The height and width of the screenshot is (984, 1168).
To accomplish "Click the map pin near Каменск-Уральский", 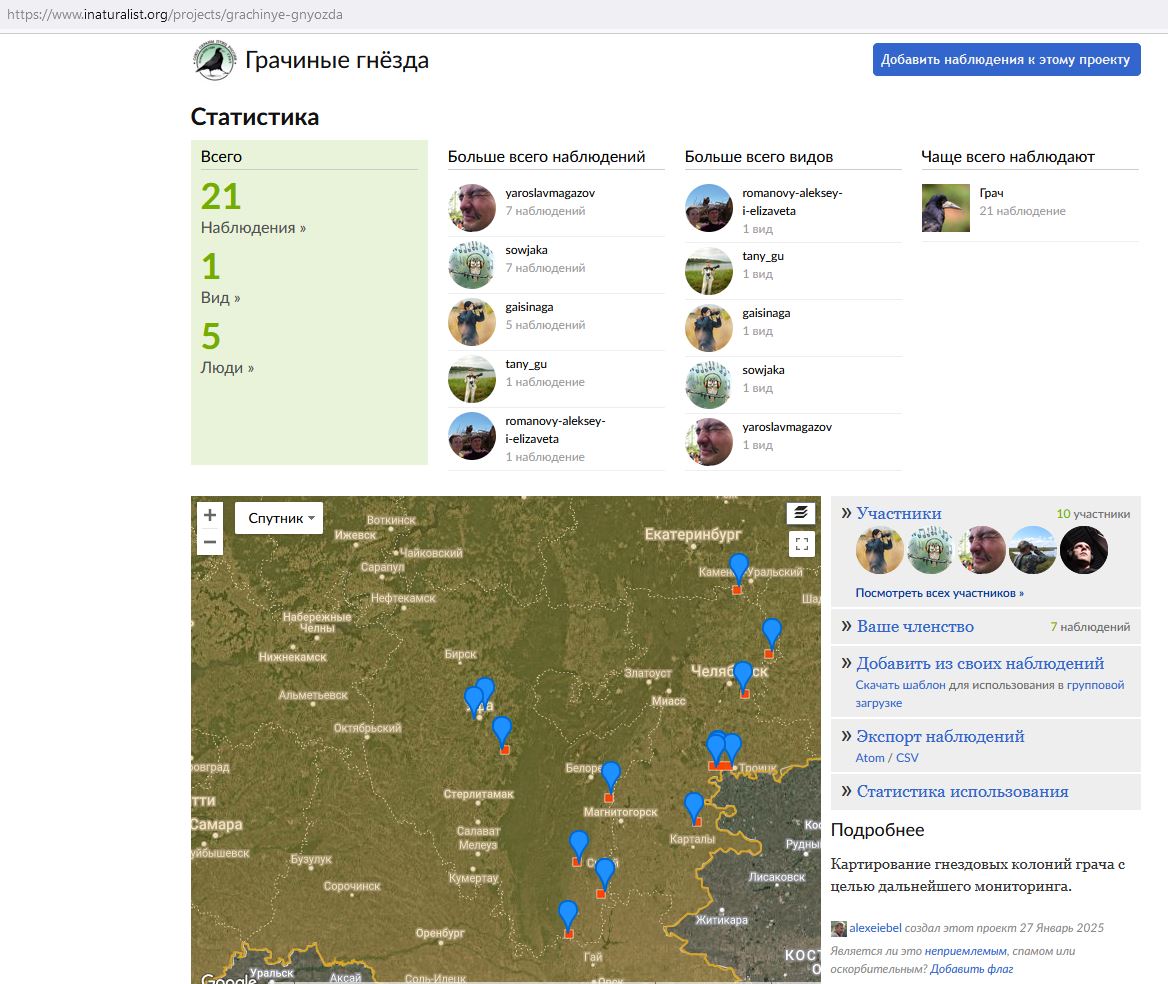I will click(738, 568).
